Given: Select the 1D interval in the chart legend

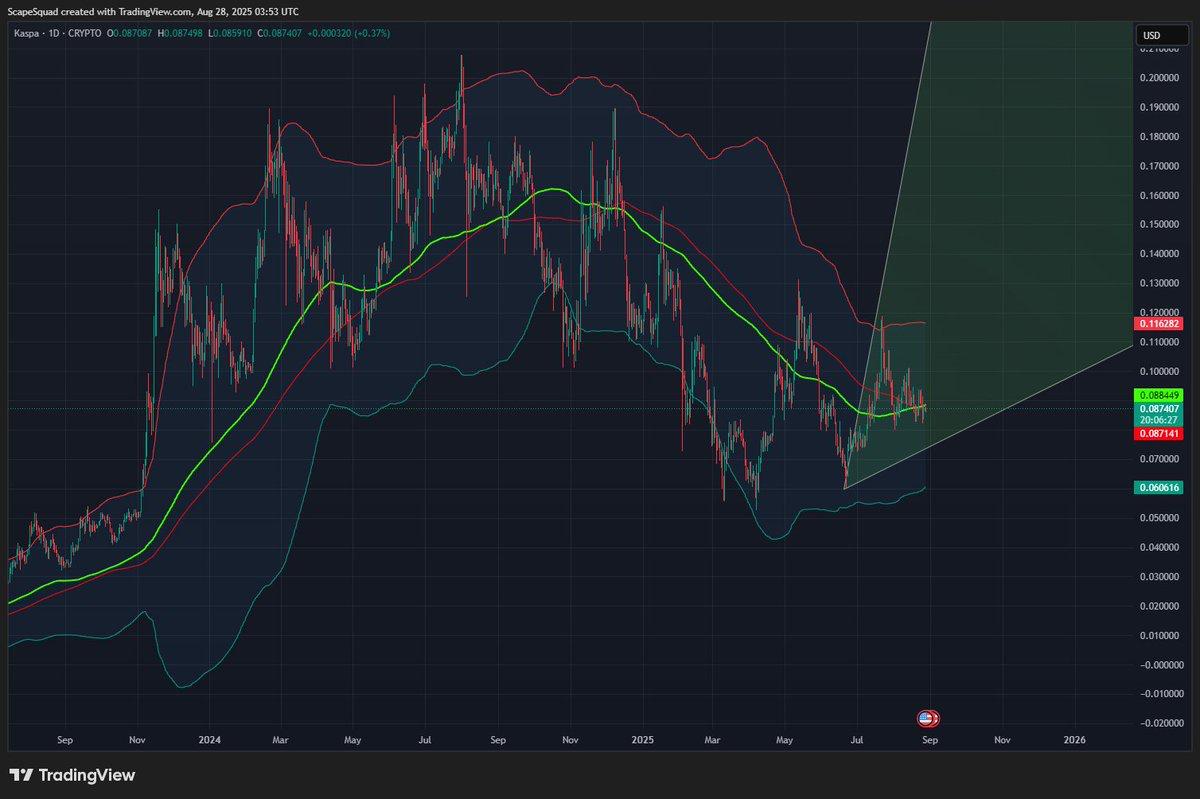Looking at the screenshot, I should [x=53, y=33].
